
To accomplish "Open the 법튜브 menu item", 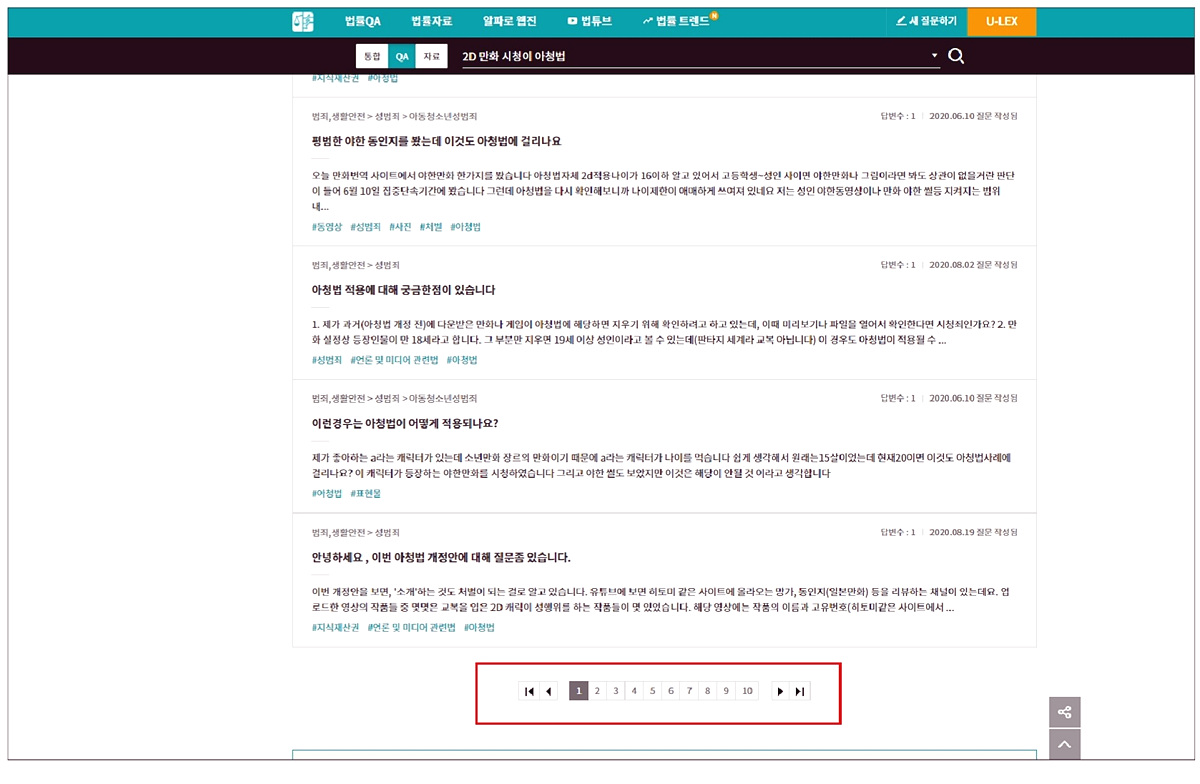I will pyautogui.click(x=590, y=21).
